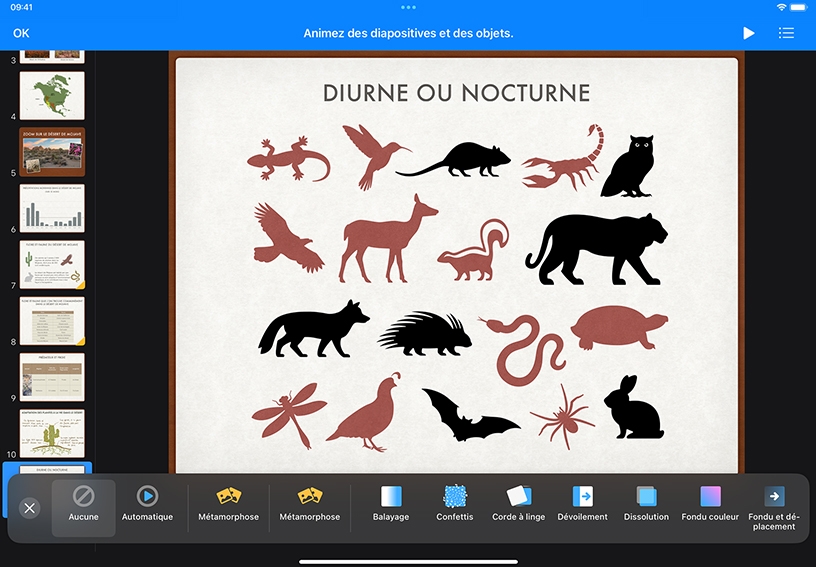Apply the Corde à linge transition

pos(518,503)
